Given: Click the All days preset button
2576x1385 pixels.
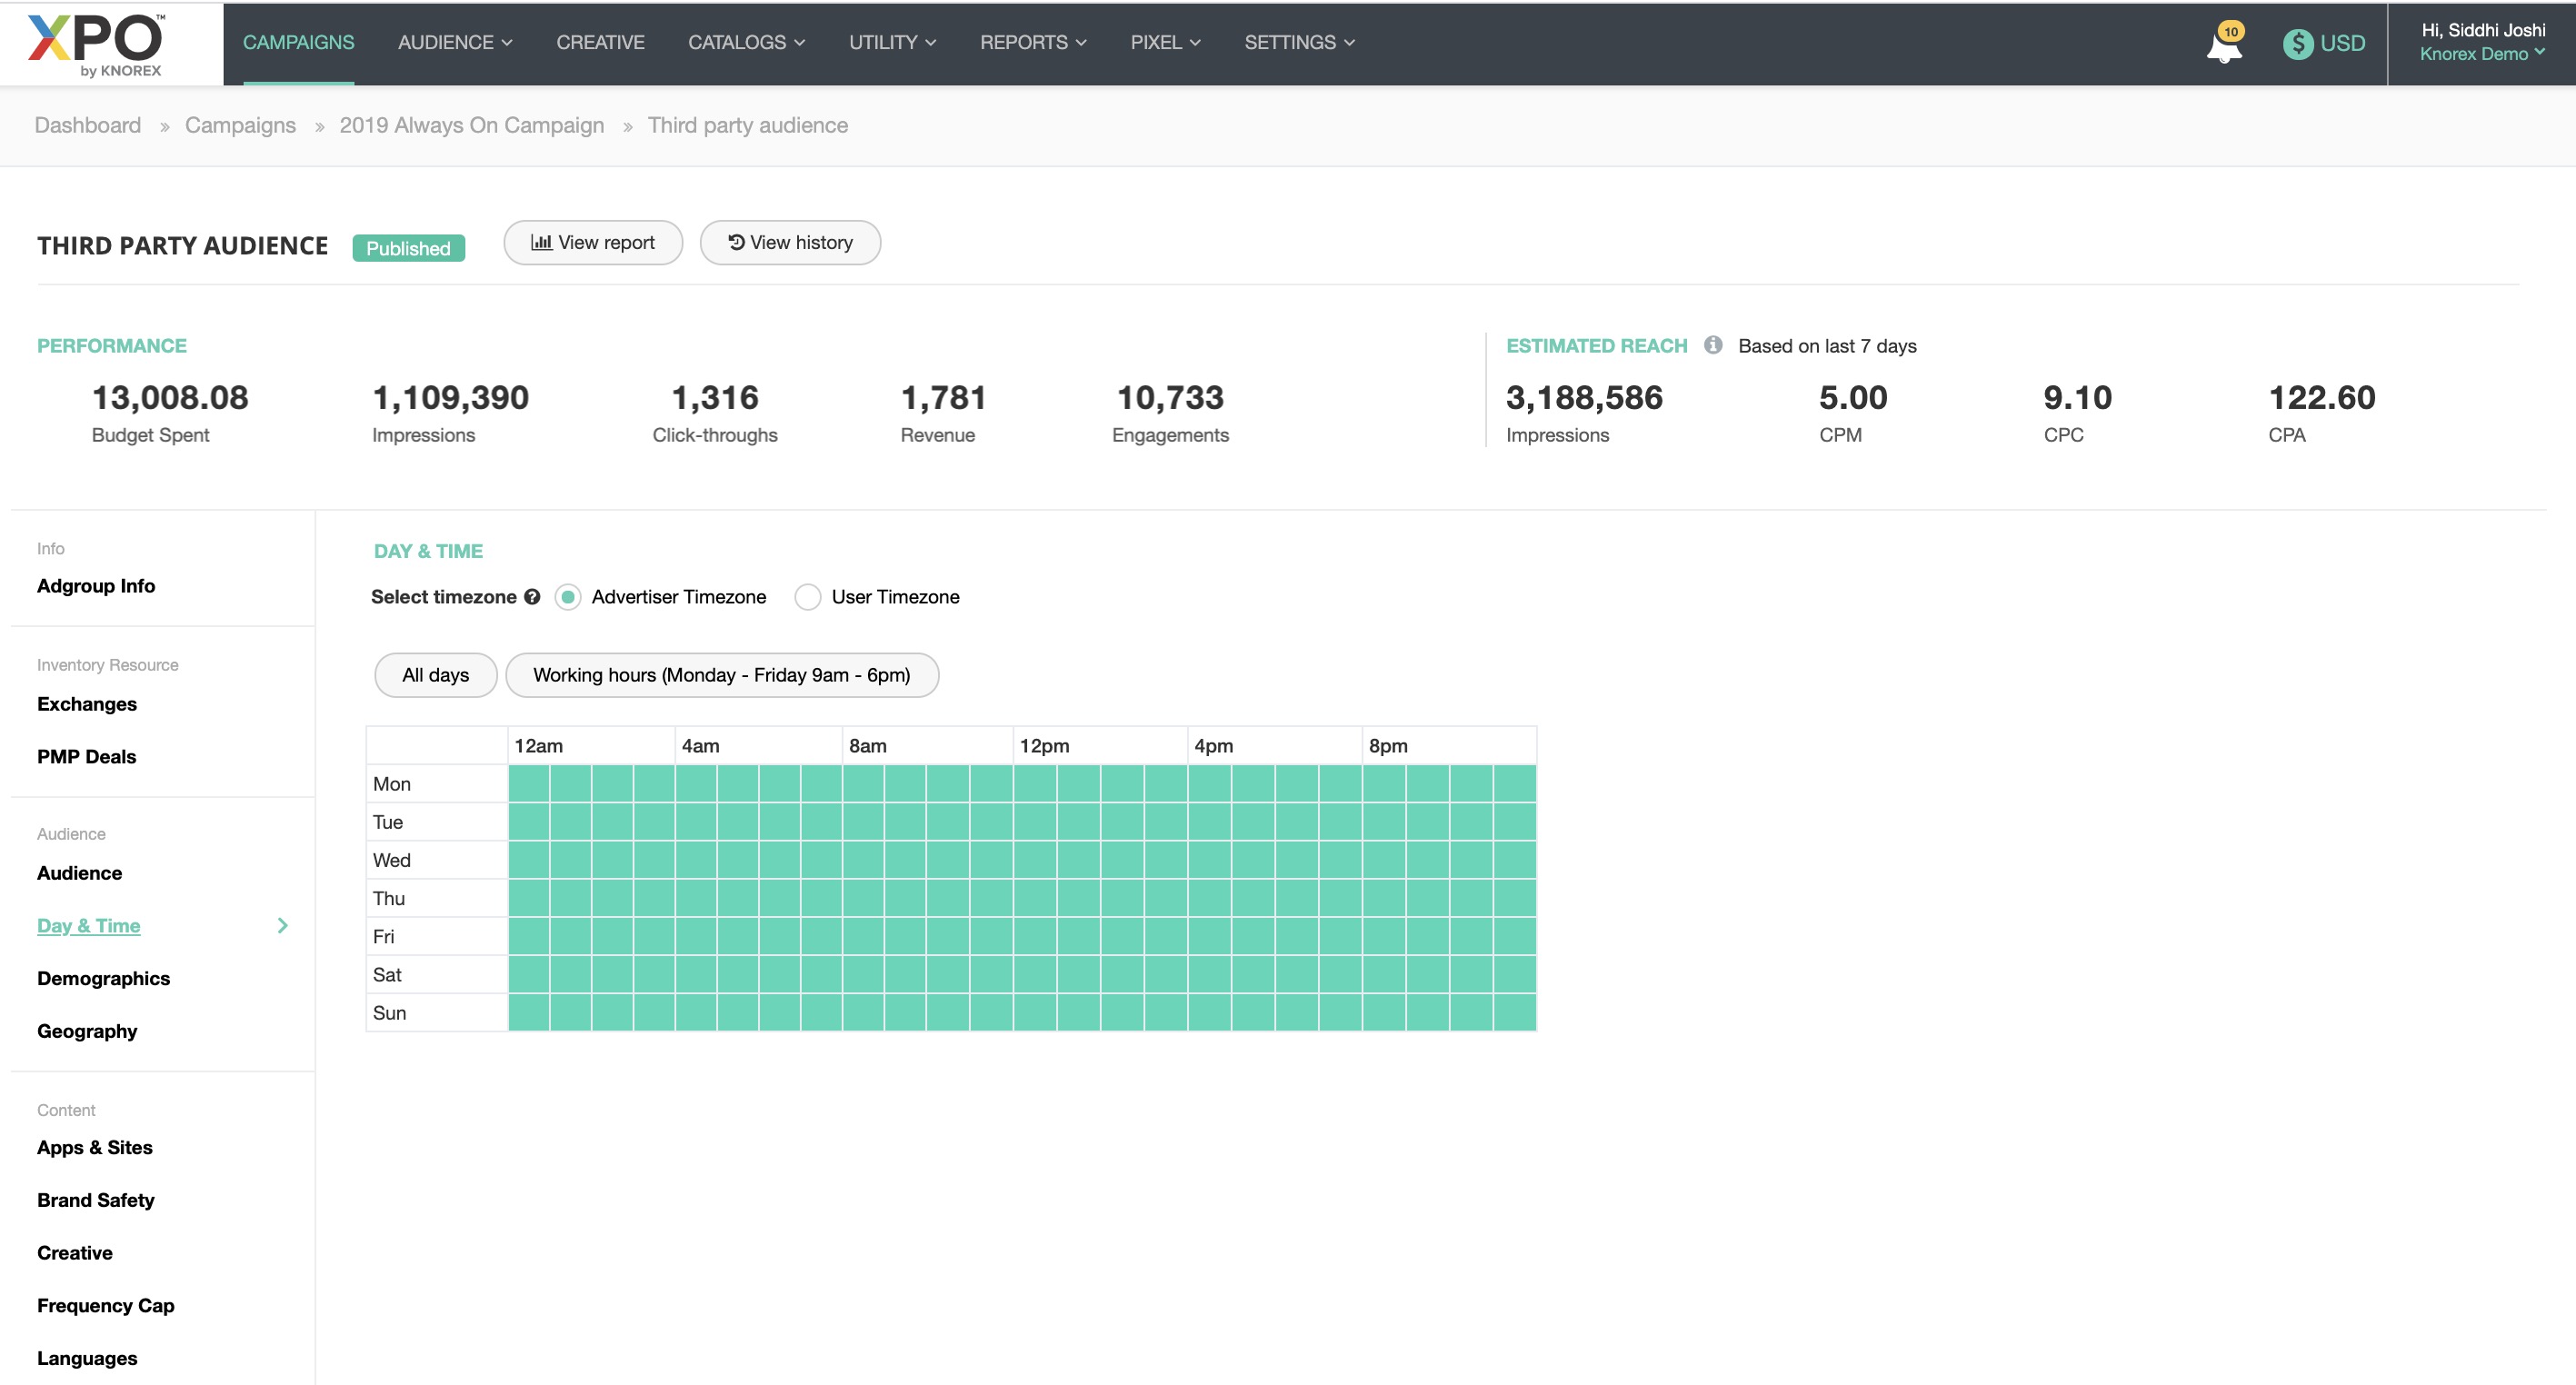Looking at the screenshot, I should point(435,675).
